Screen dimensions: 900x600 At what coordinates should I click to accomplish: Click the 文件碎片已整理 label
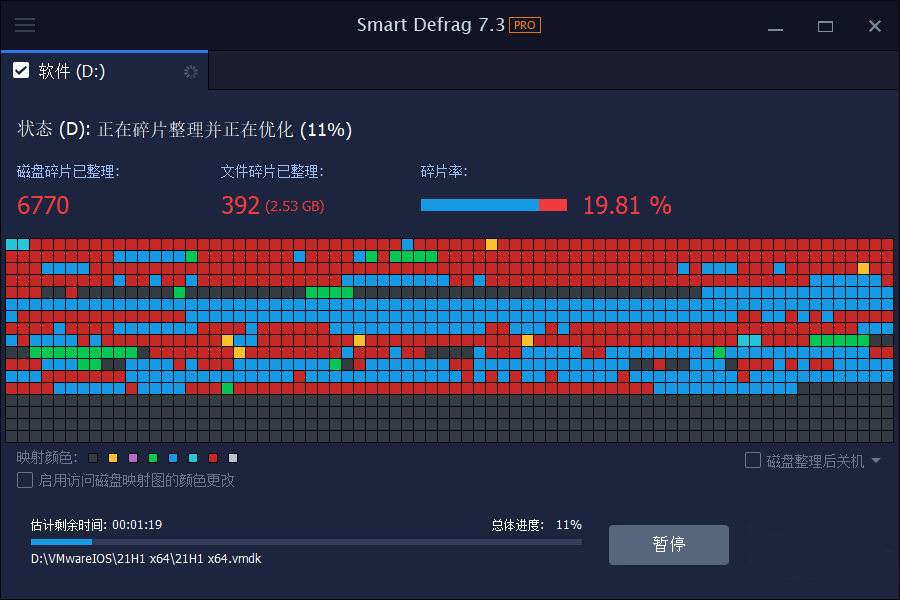pos(272,171)
